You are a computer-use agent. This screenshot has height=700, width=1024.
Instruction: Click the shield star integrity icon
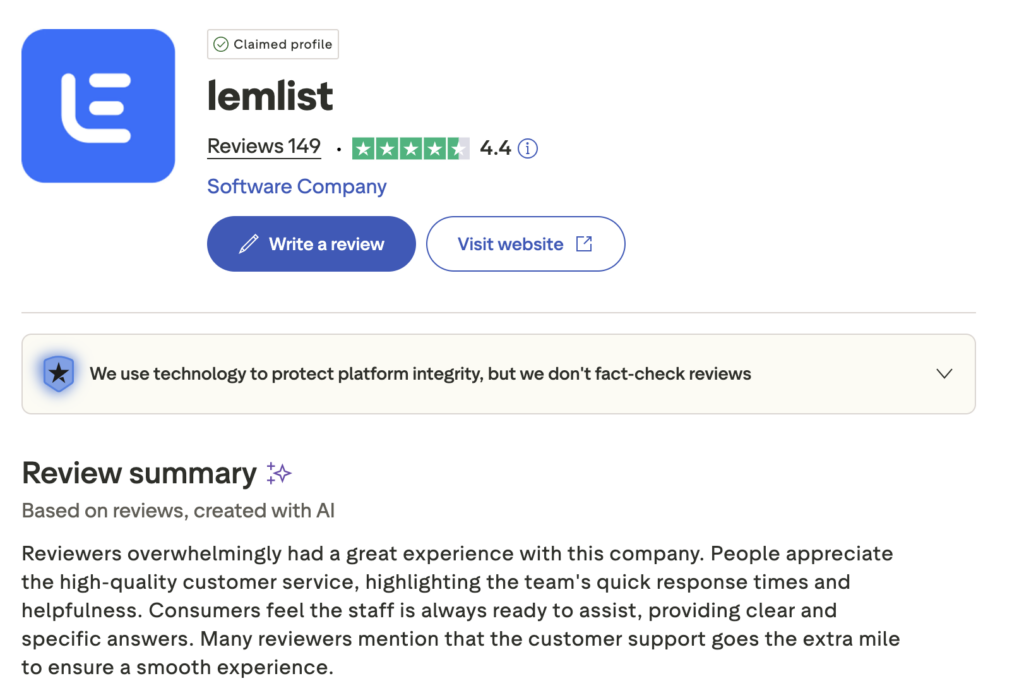pyautogui.click(x=59, y=374)
